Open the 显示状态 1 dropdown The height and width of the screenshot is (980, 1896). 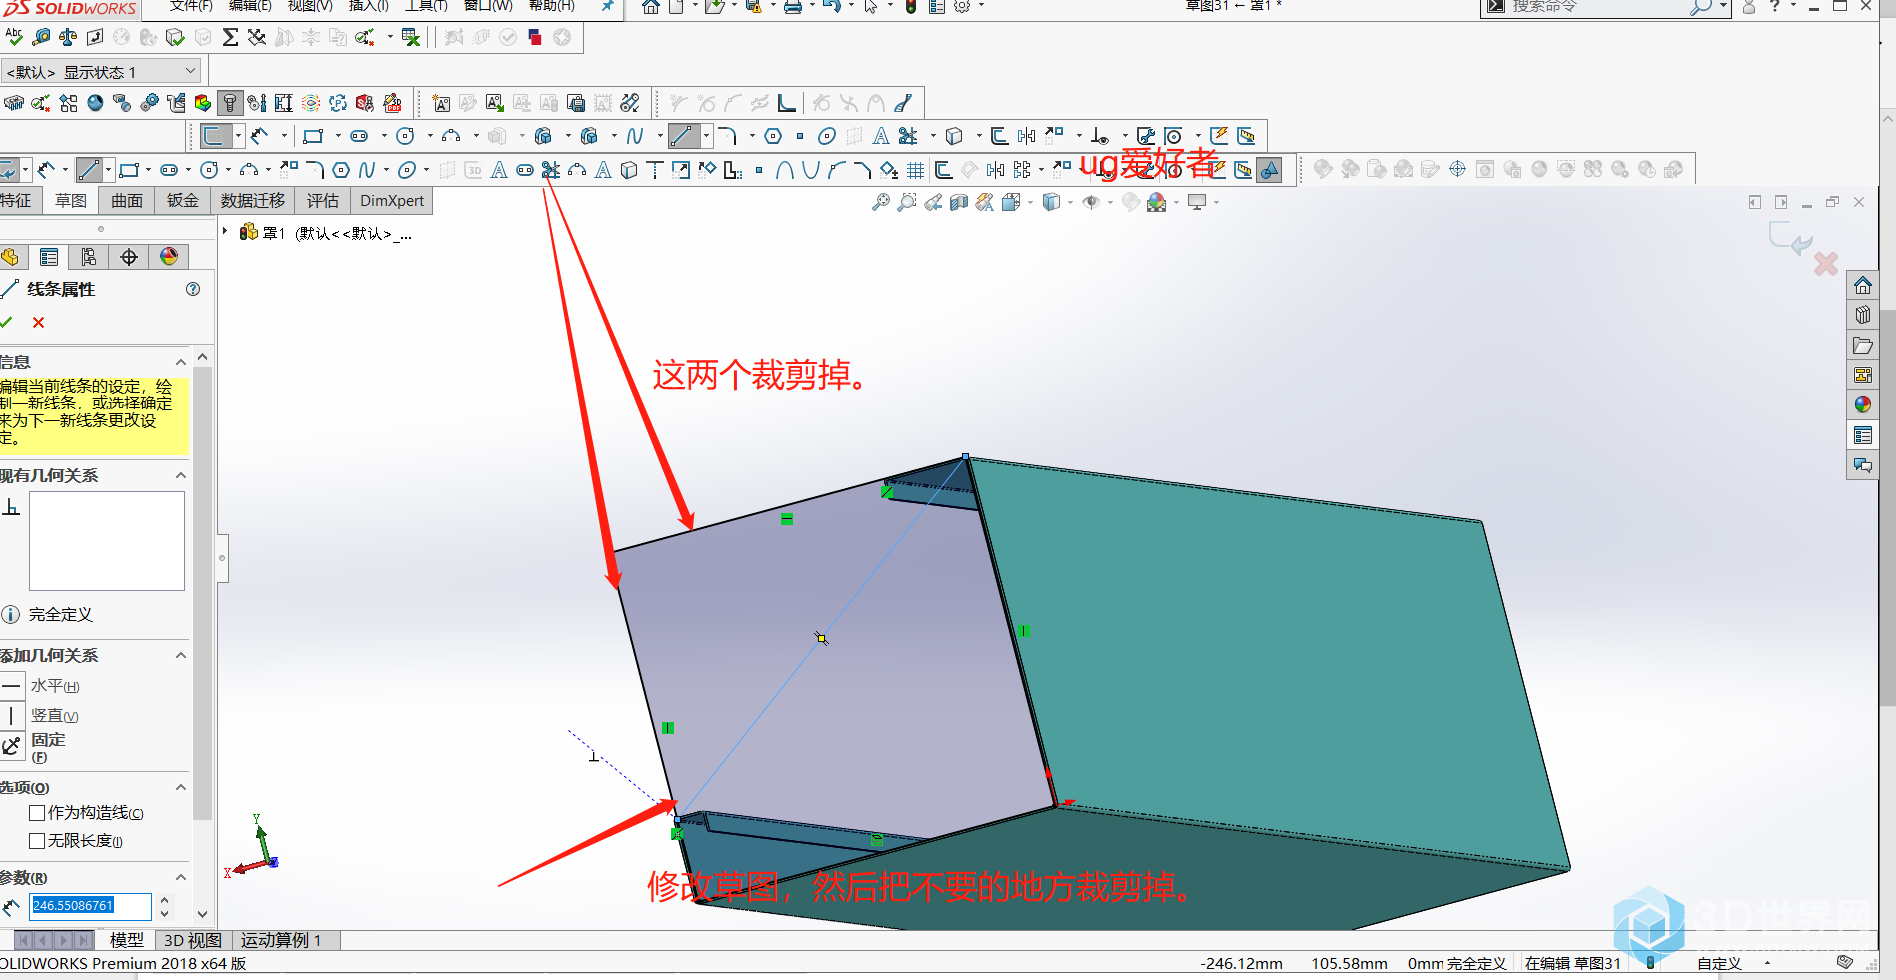[x=101, y=72]
